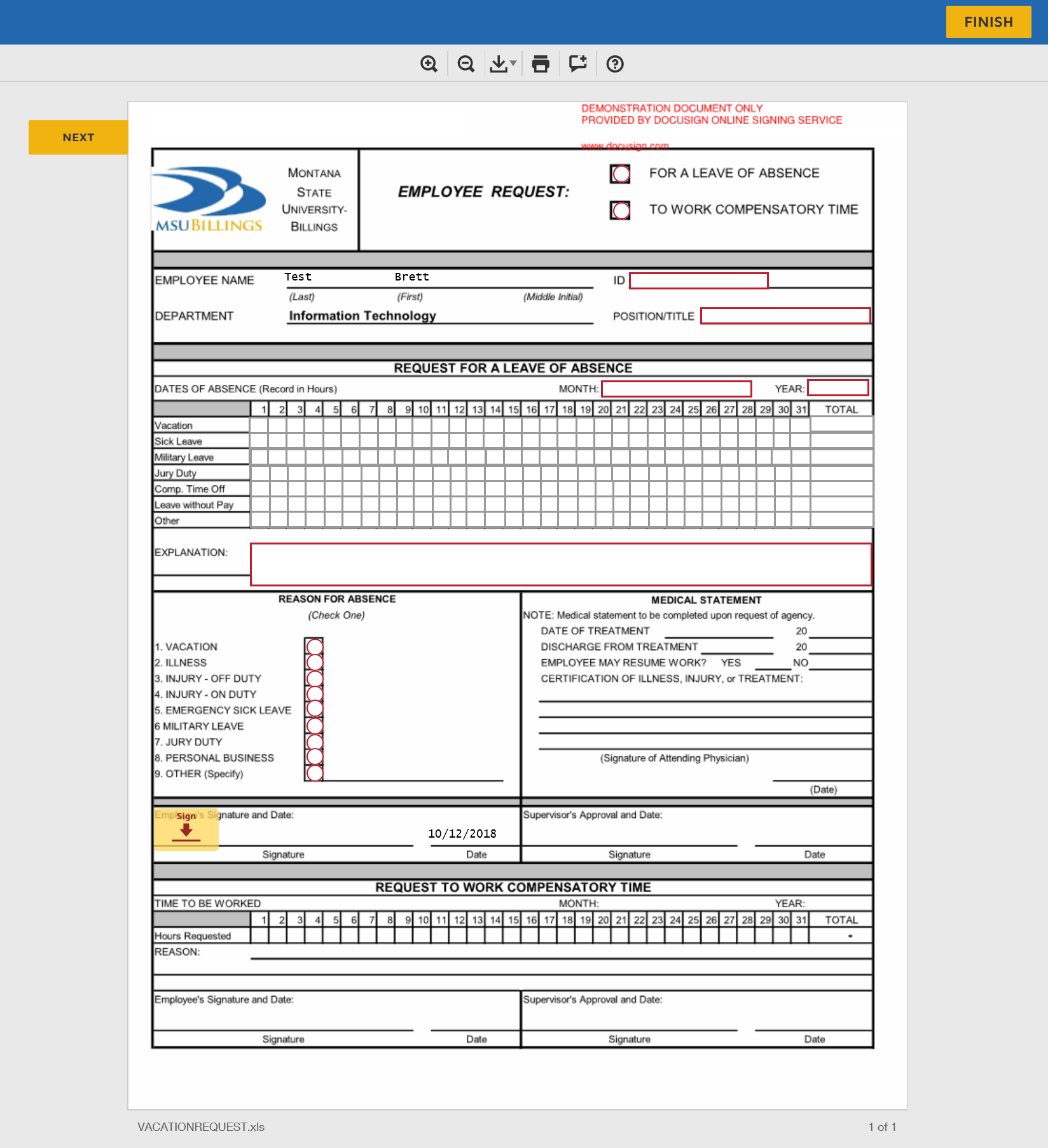This screenshot has width=1048, height=1148.
Task: Print the document using printer icon
Action: (541, 64)
